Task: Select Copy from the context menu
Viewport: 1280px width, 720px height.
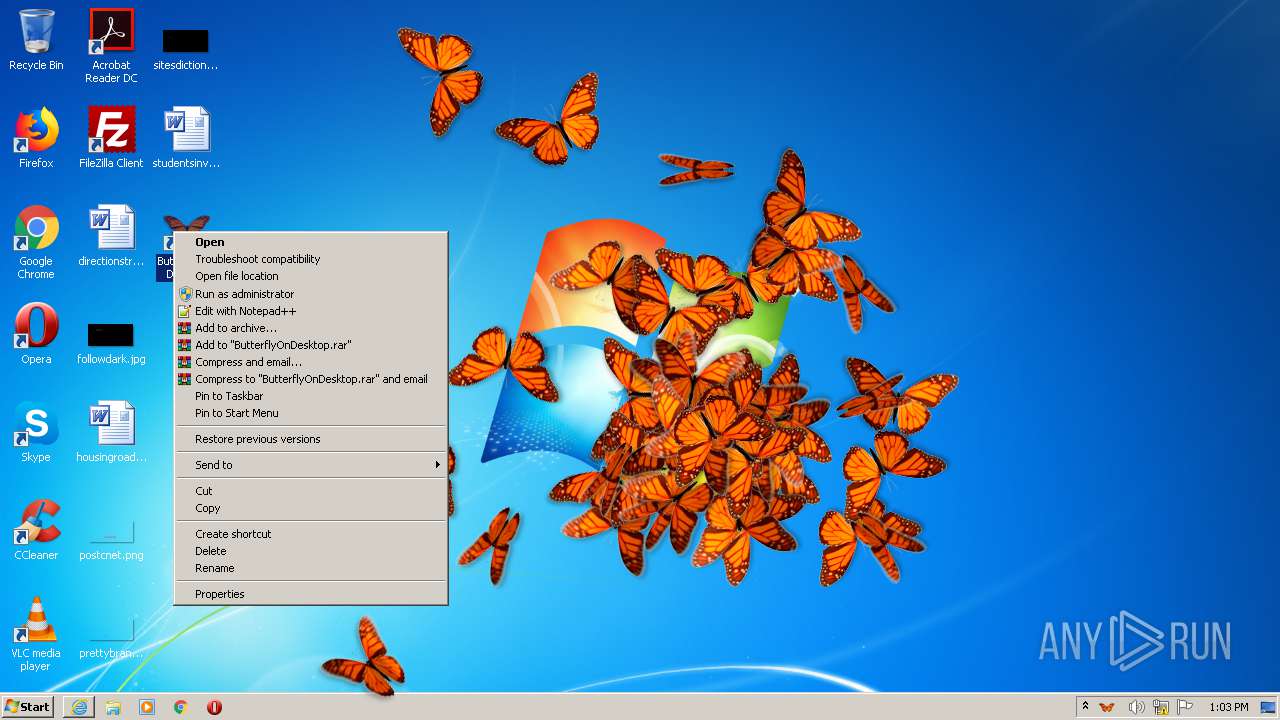Action: 310,508
